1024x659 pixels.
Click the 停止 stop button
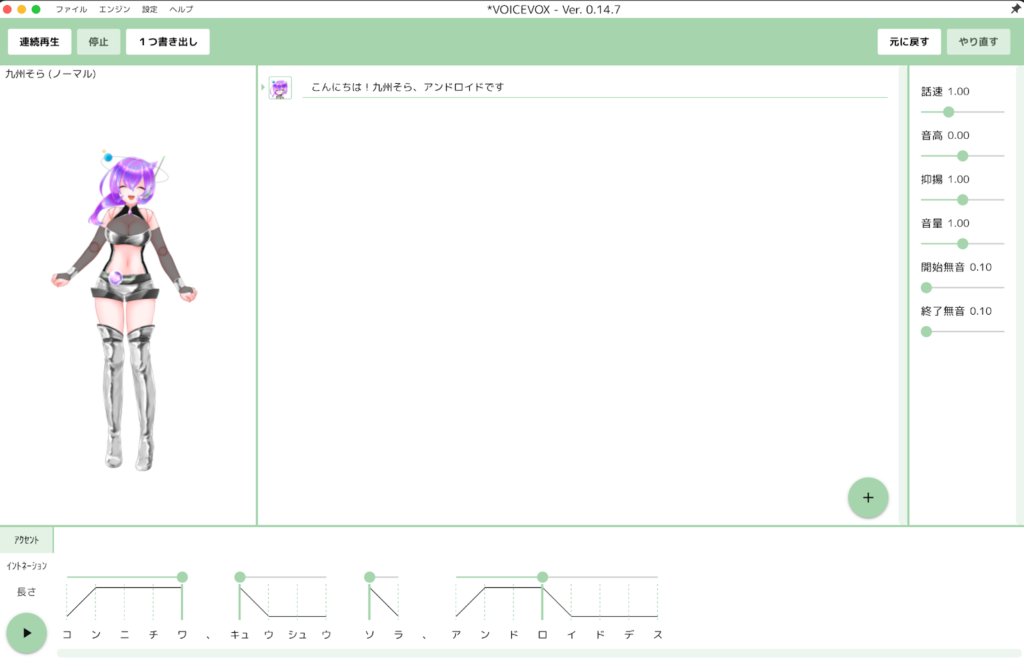99,42
